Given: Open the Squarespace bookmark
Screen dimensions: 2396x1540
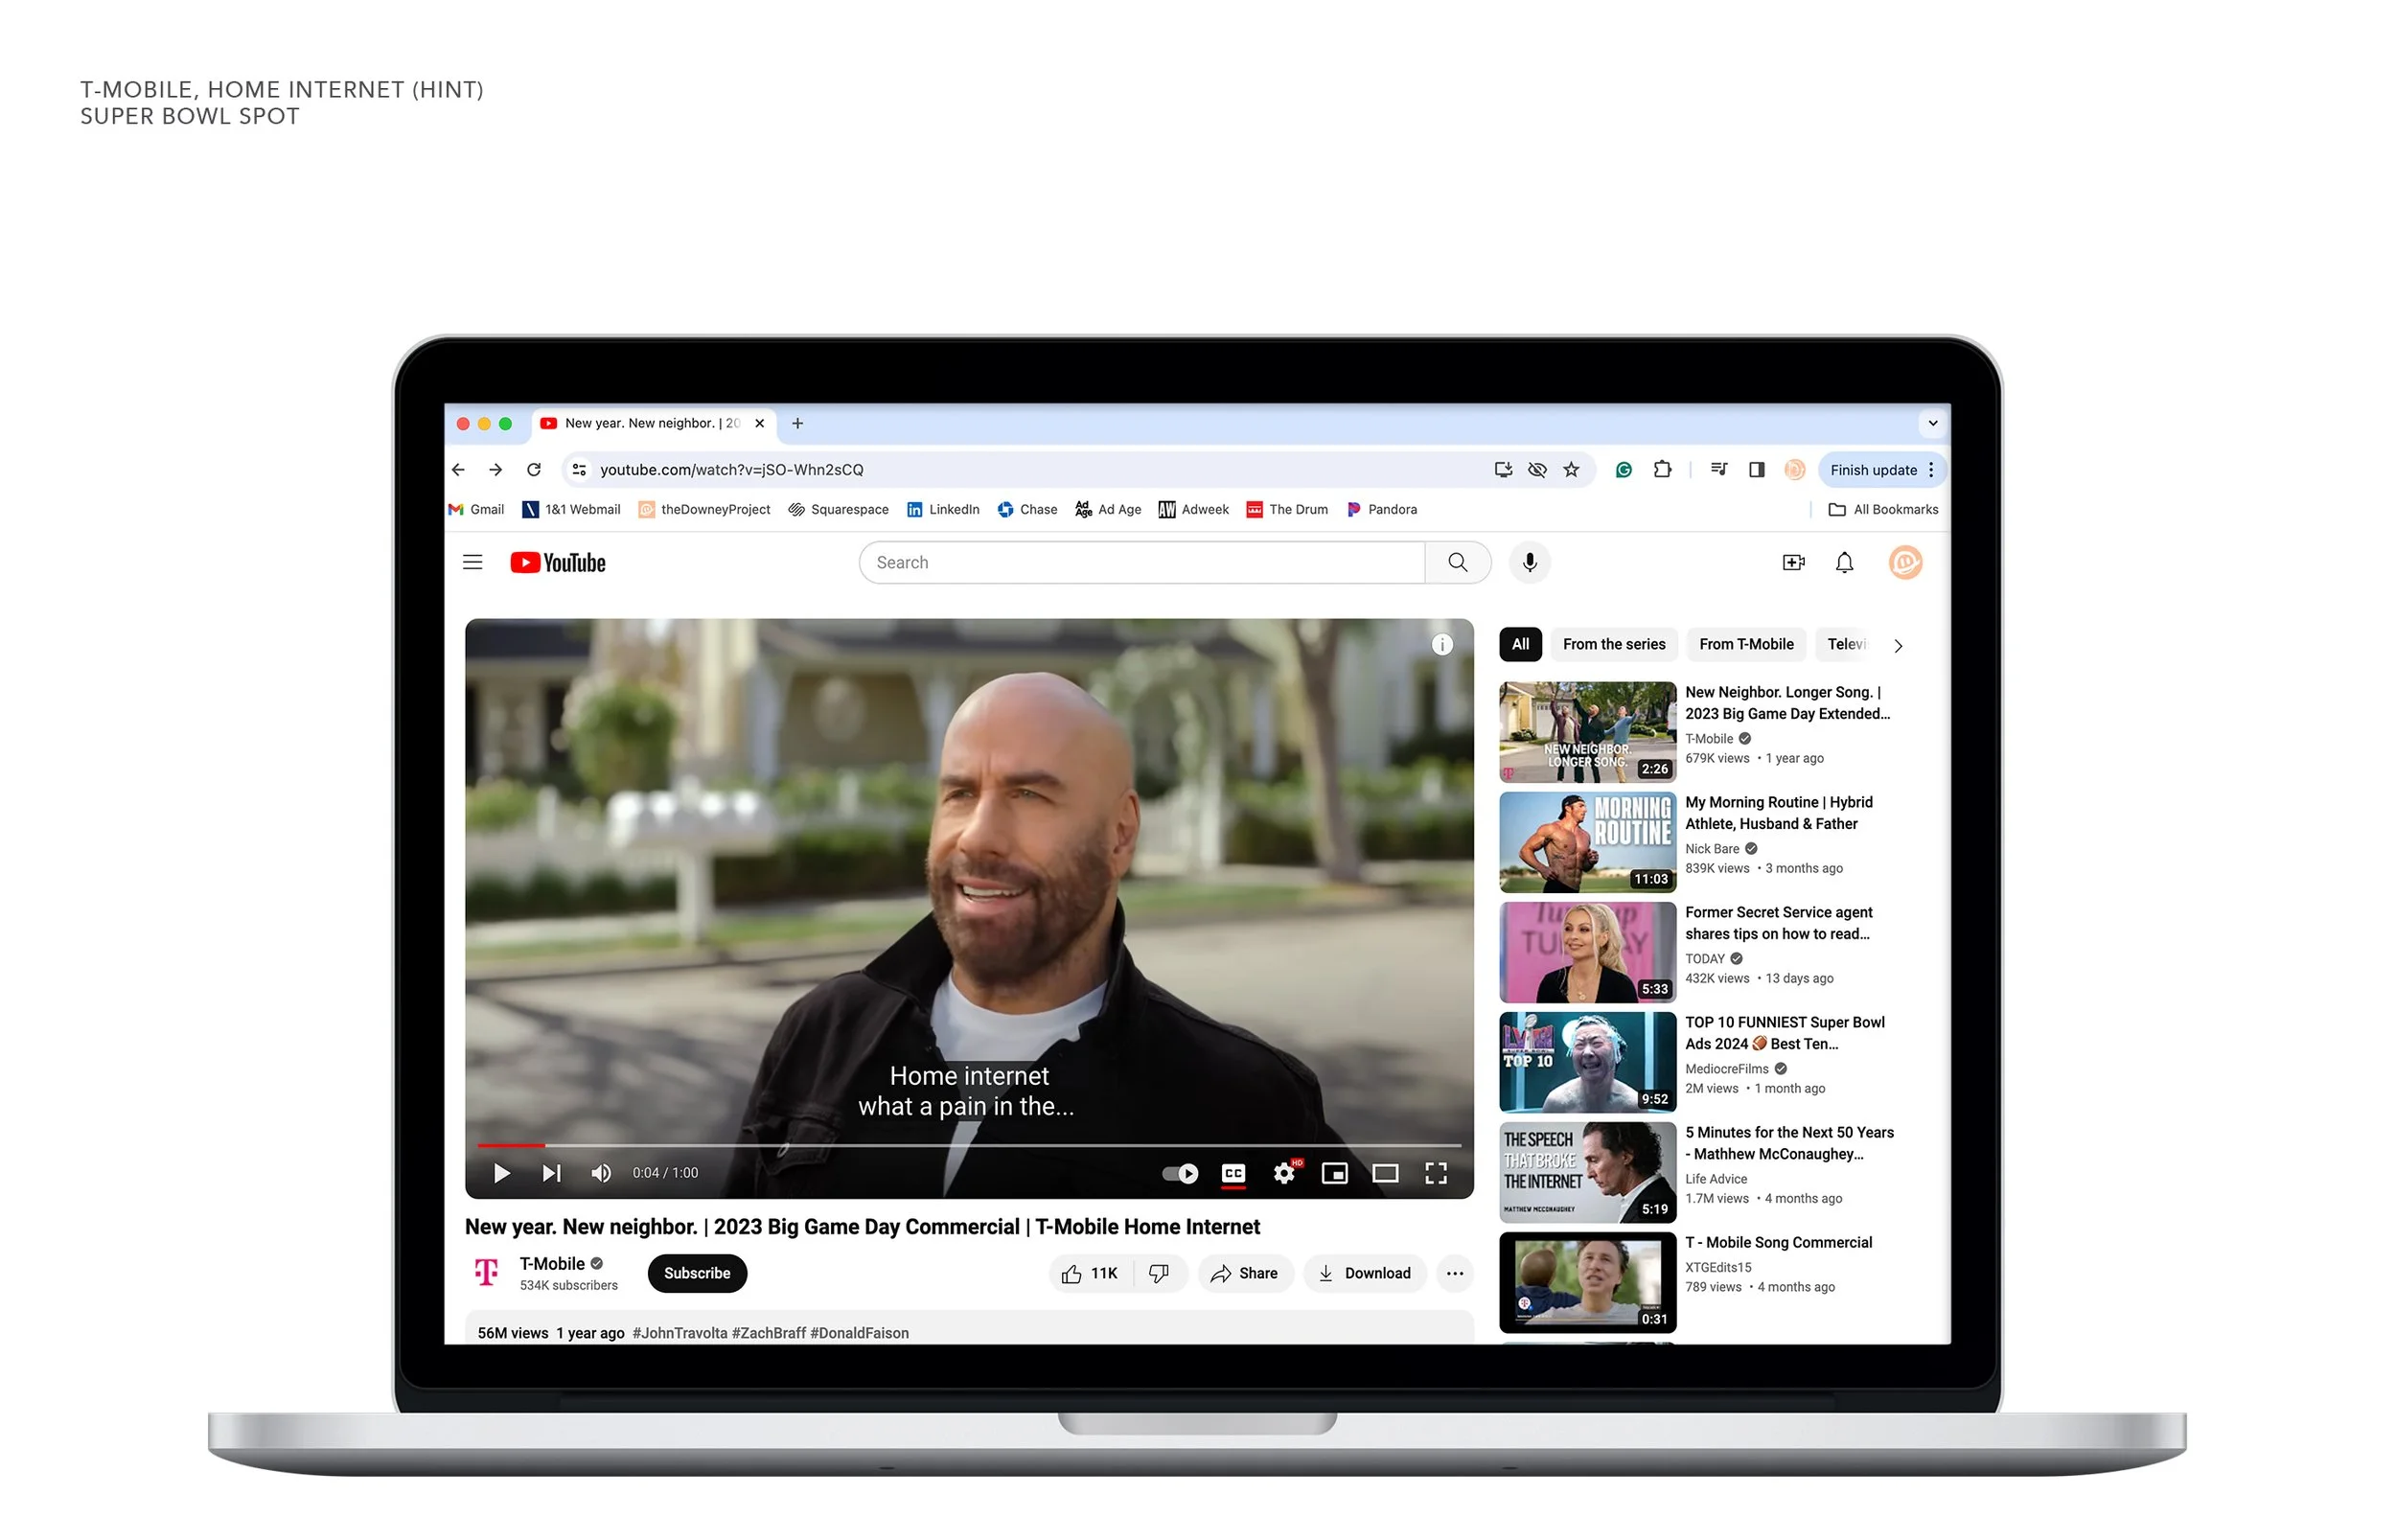Looking at the screenshot, I should [837, 509].
